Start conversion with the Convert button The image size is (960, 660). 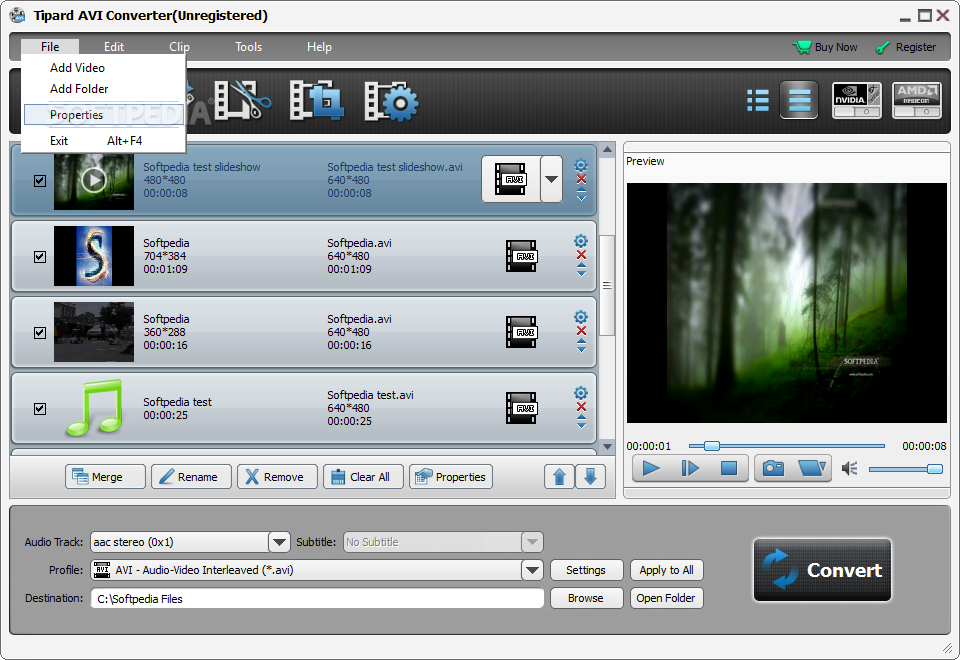click(822, 570)
